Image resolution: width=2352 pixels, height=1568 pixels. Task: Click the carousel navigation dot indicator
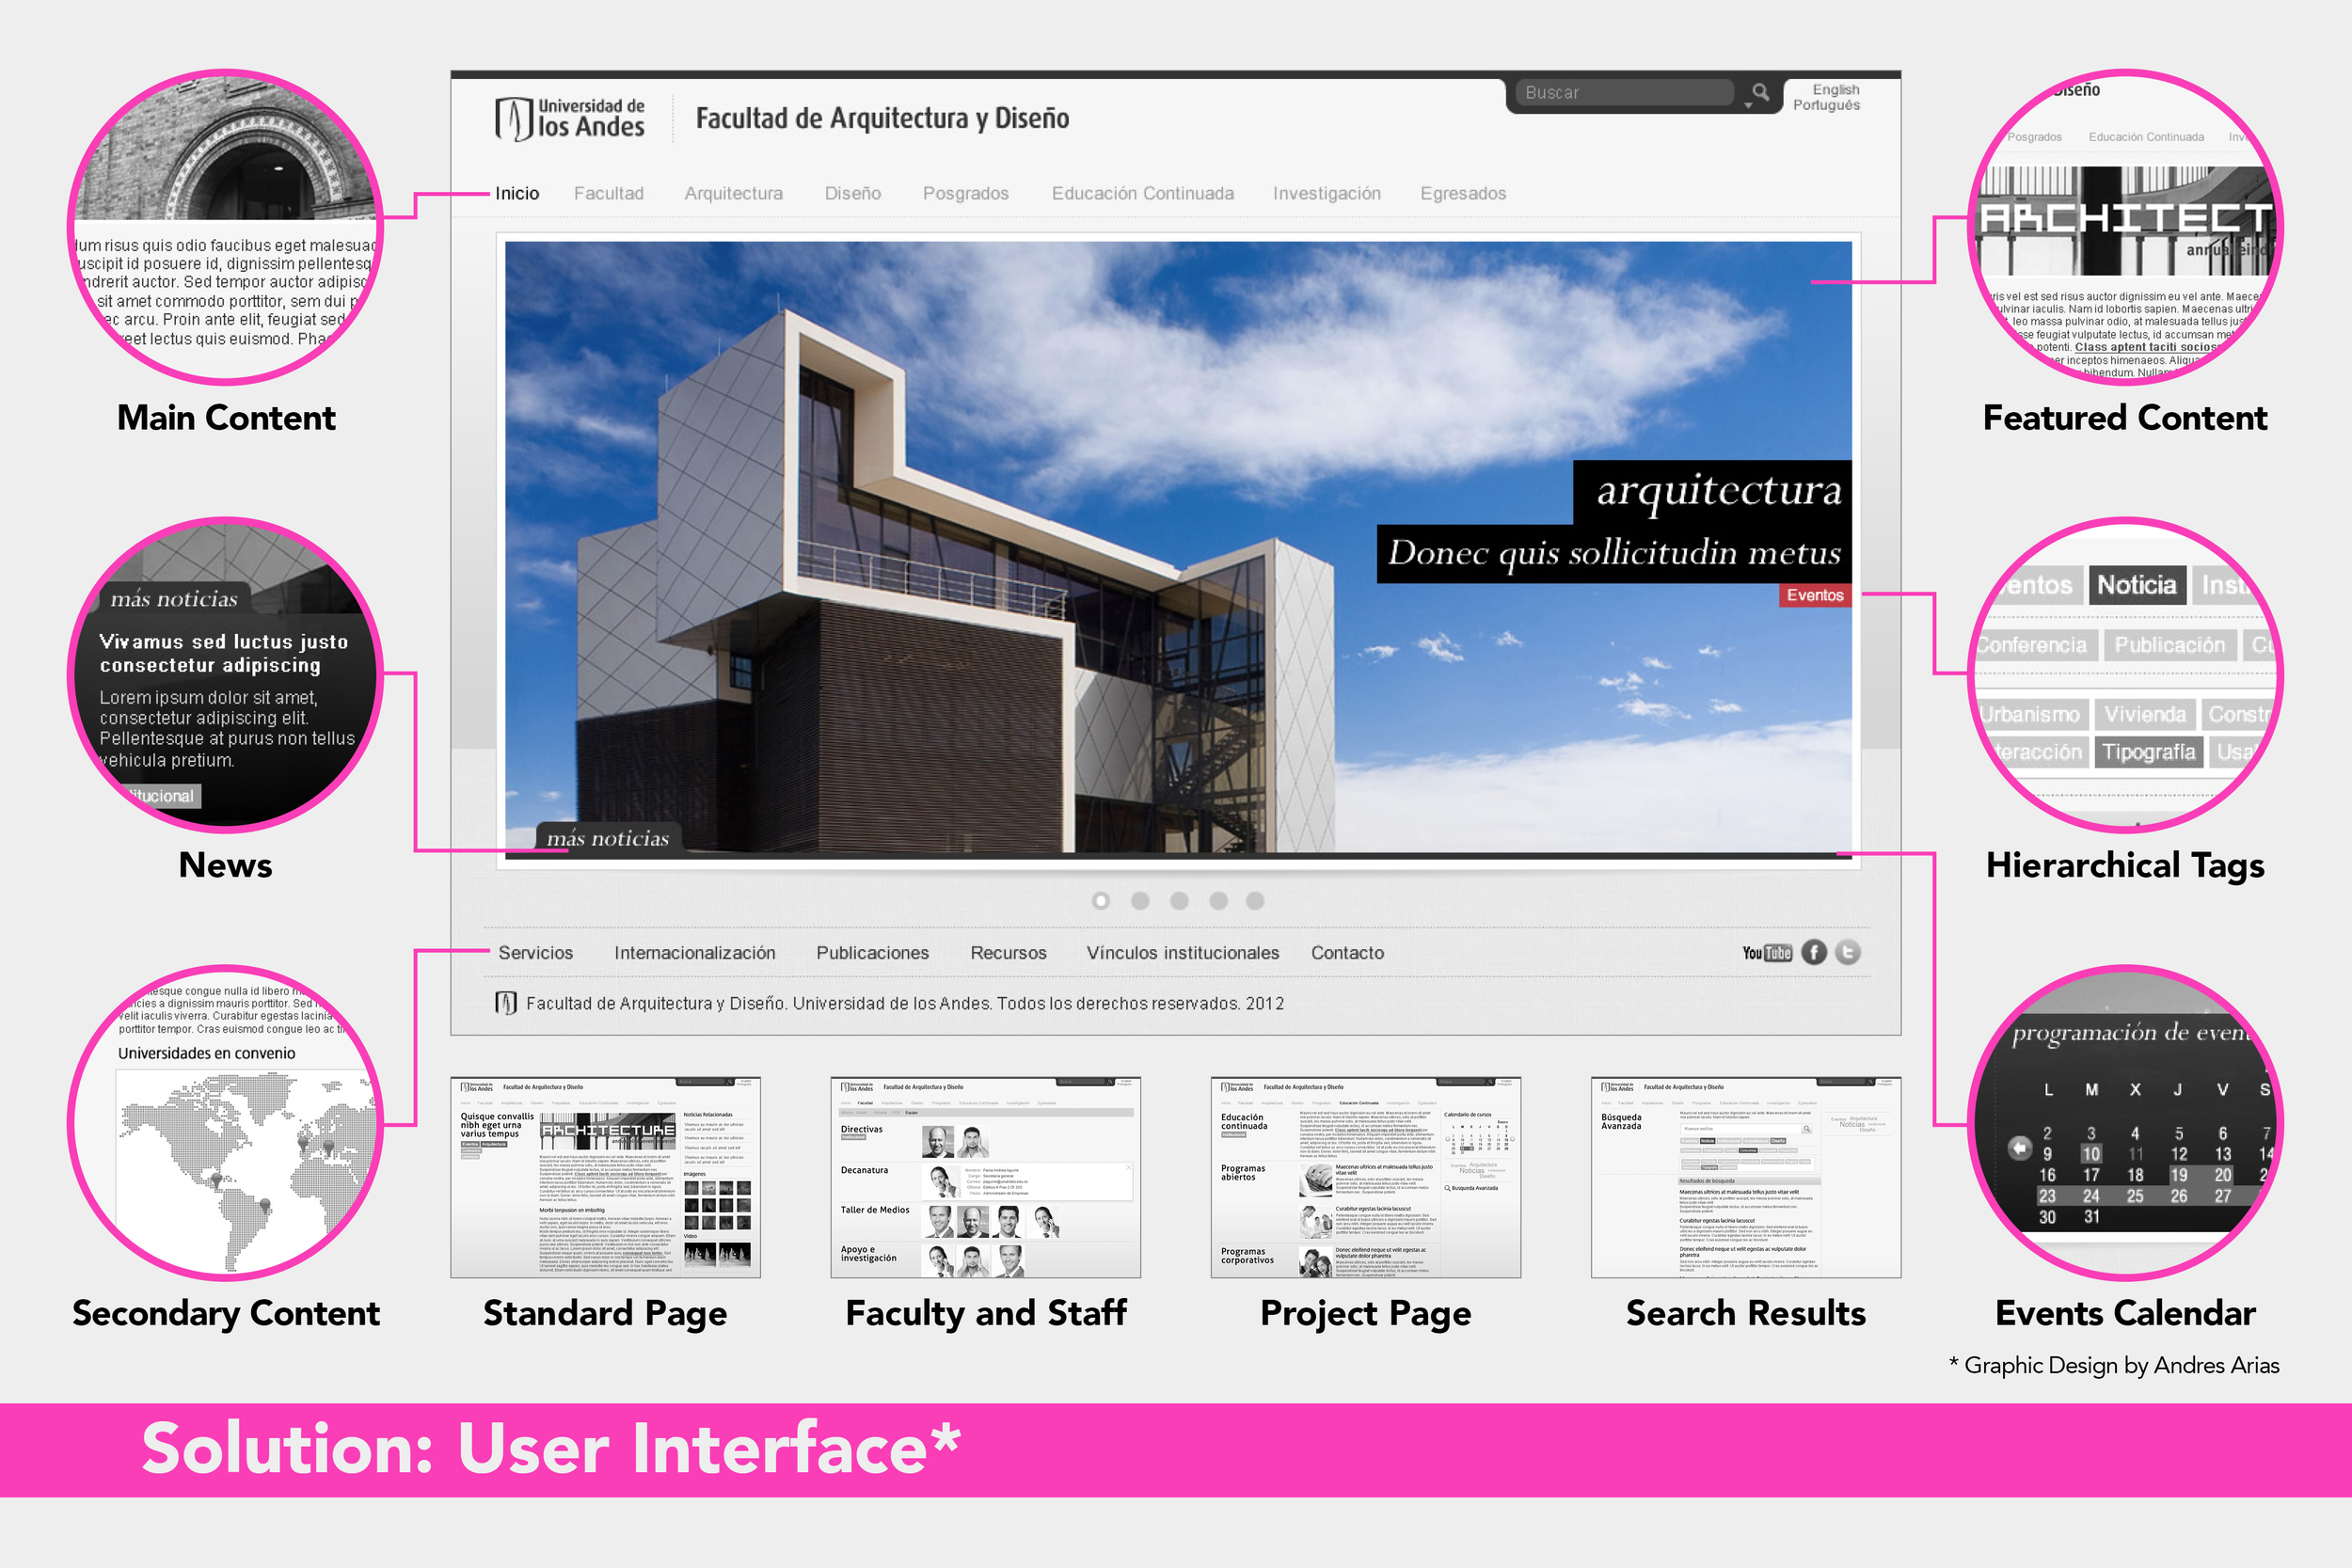coord(1094,897)
